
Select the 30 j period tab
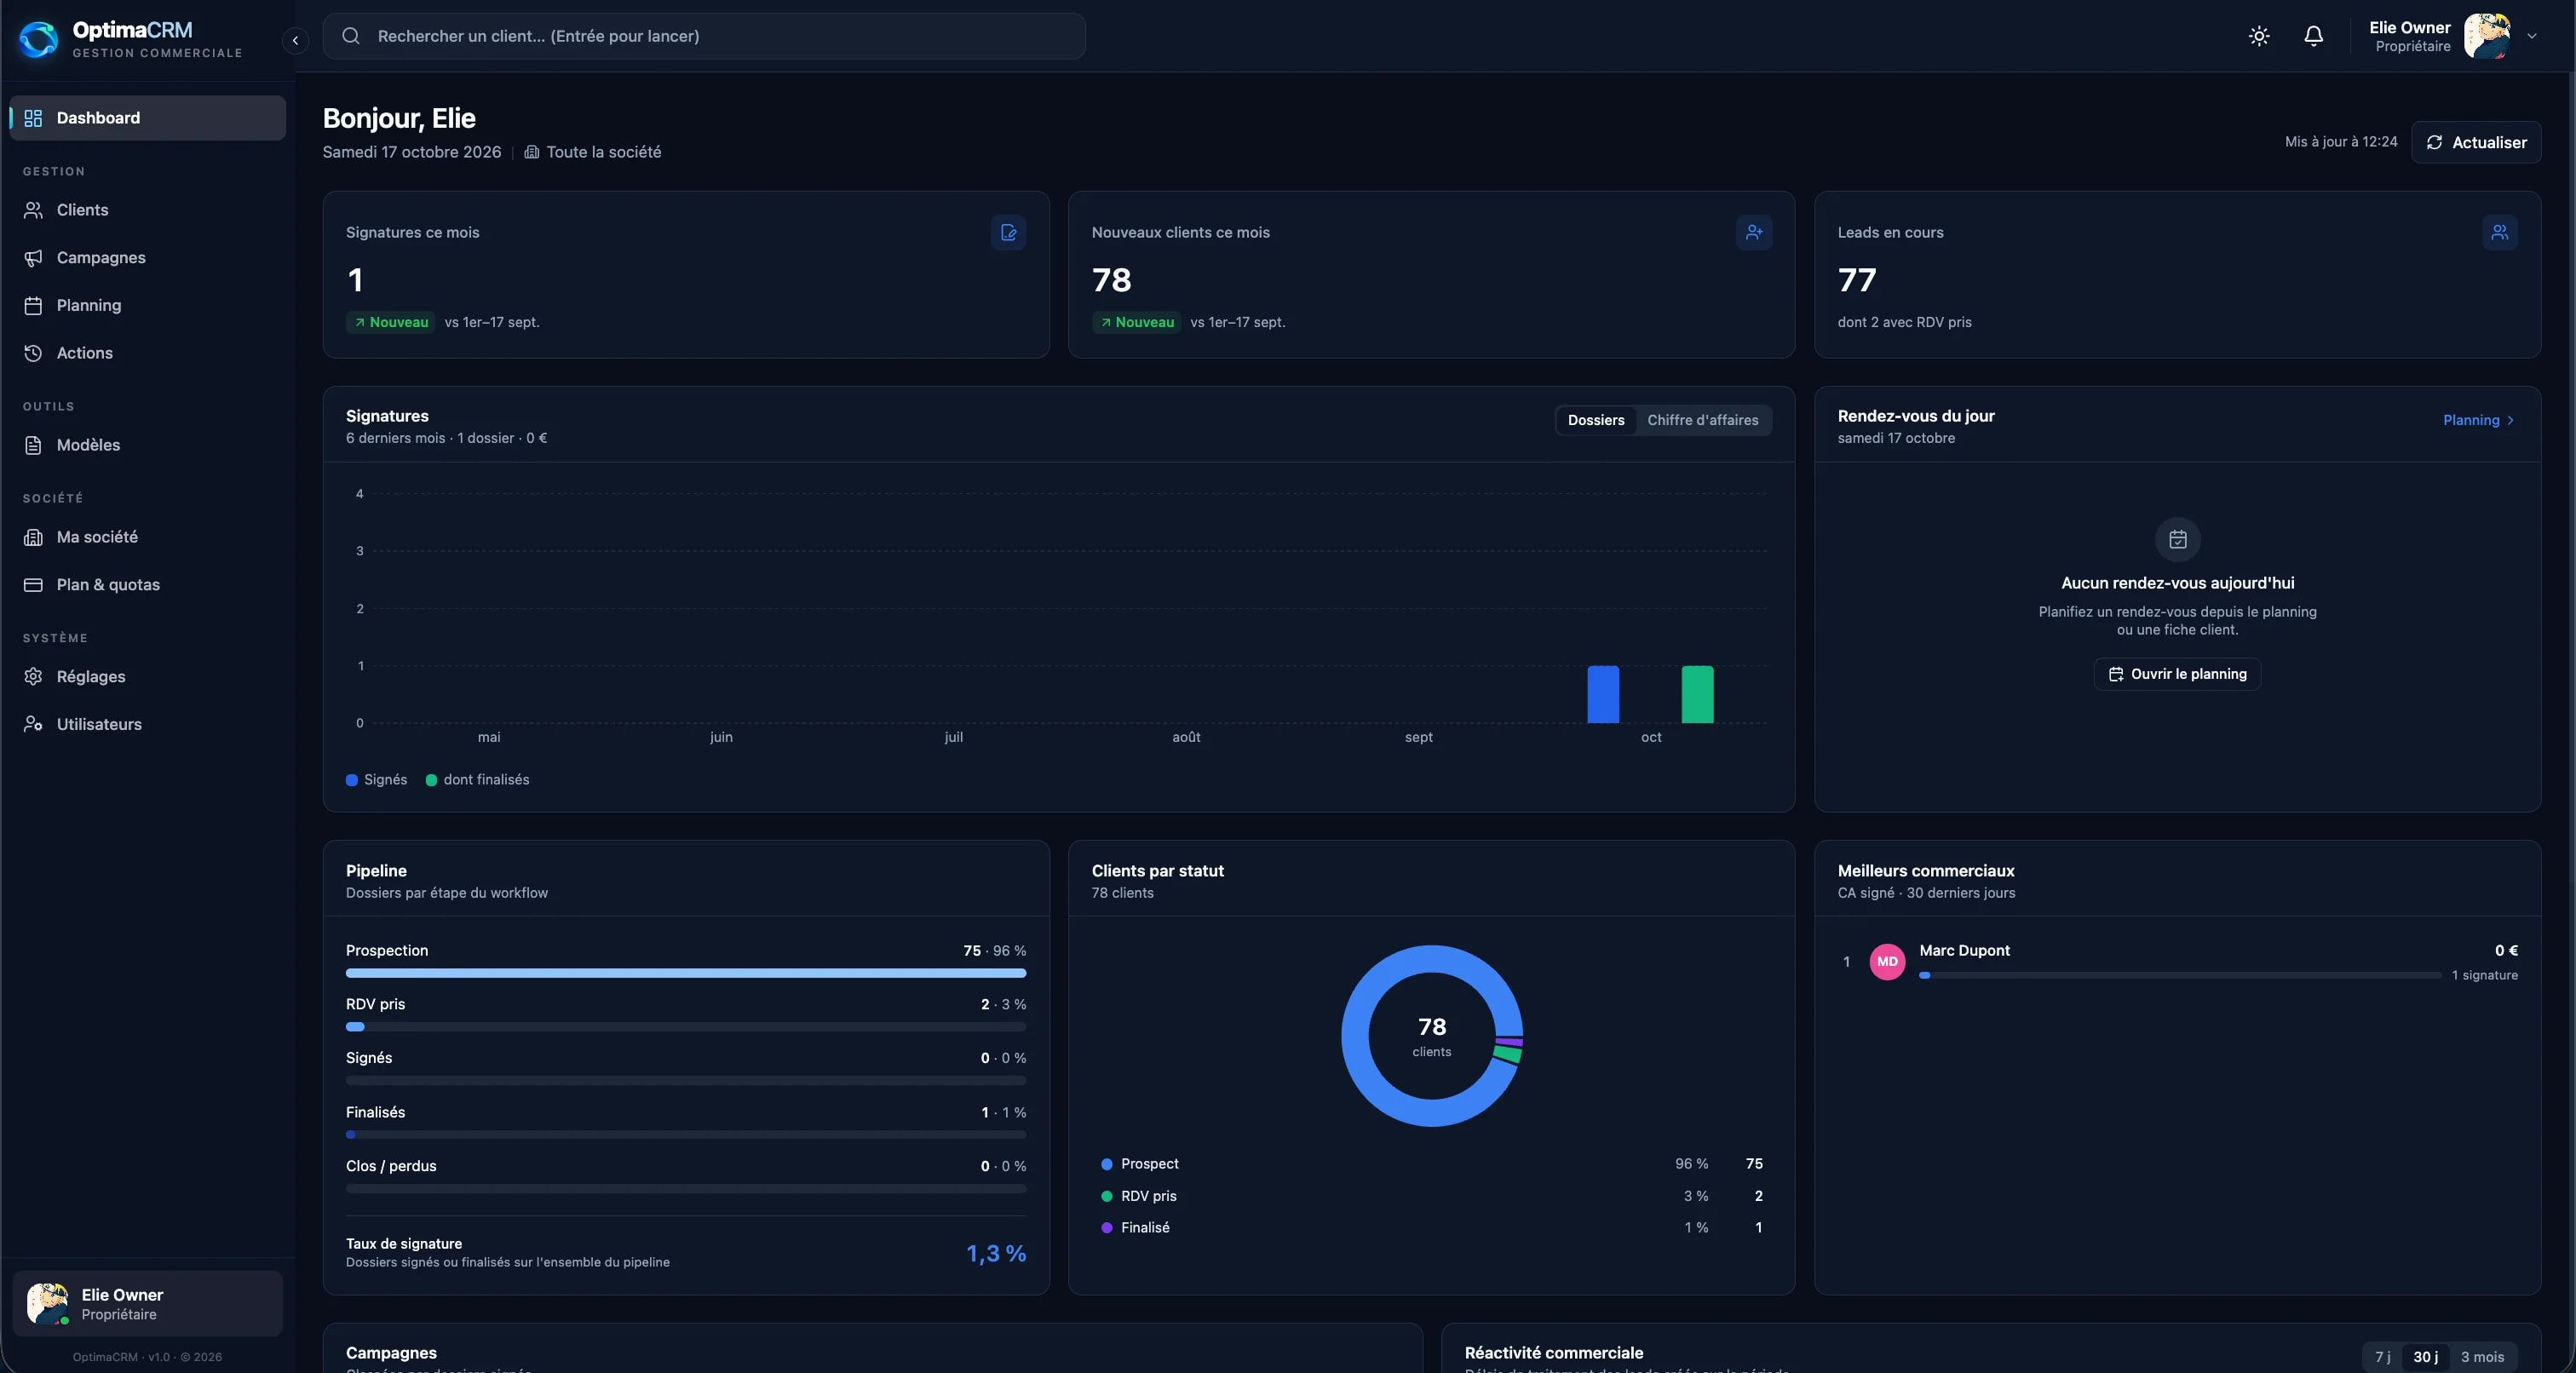pos(2425,1357)
